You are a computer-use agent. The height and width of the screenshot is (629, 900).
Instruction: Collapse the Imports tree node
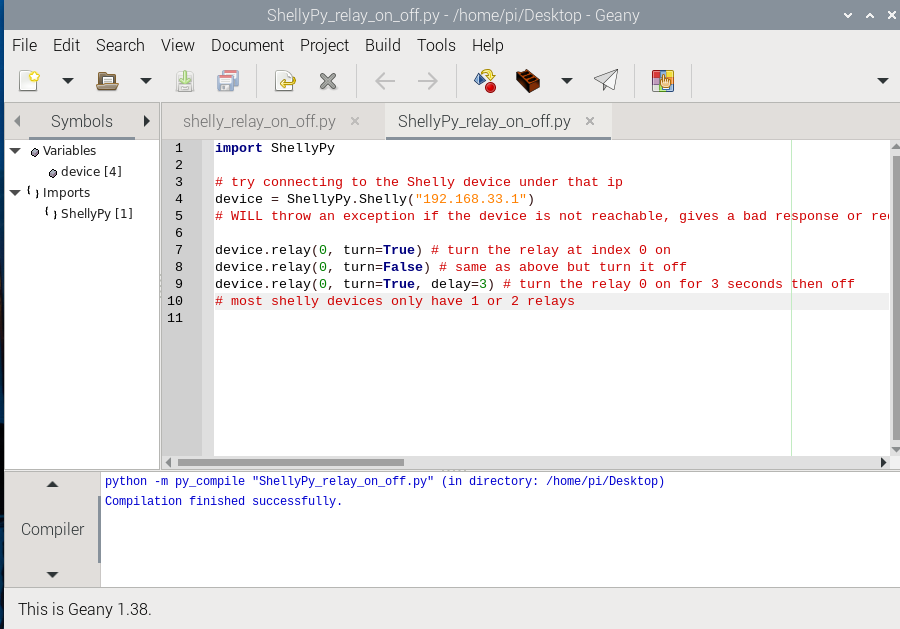point(15,193)
